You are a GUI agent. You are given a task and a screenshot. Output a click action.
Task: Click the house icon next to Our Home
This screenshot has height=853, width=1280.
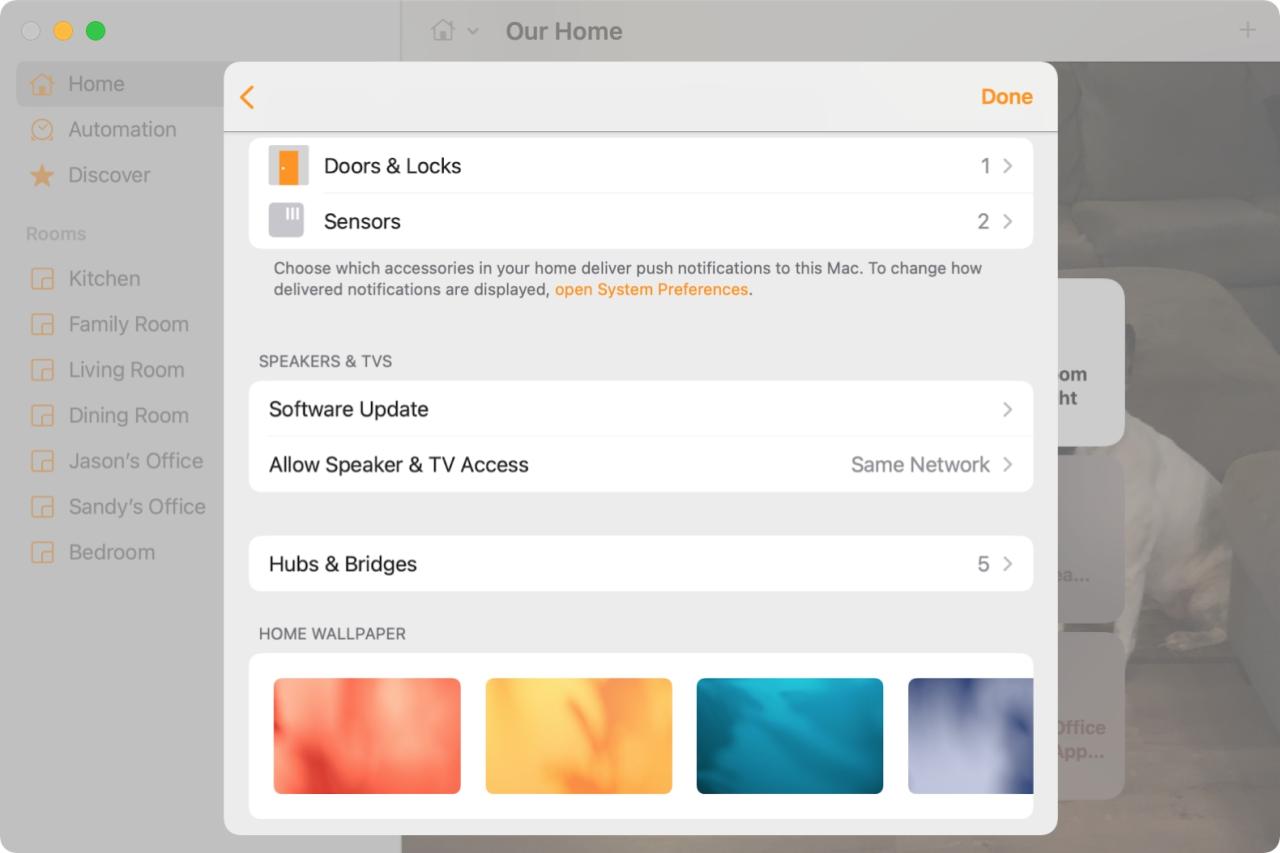pyautogui.click(x=443, y=31)
